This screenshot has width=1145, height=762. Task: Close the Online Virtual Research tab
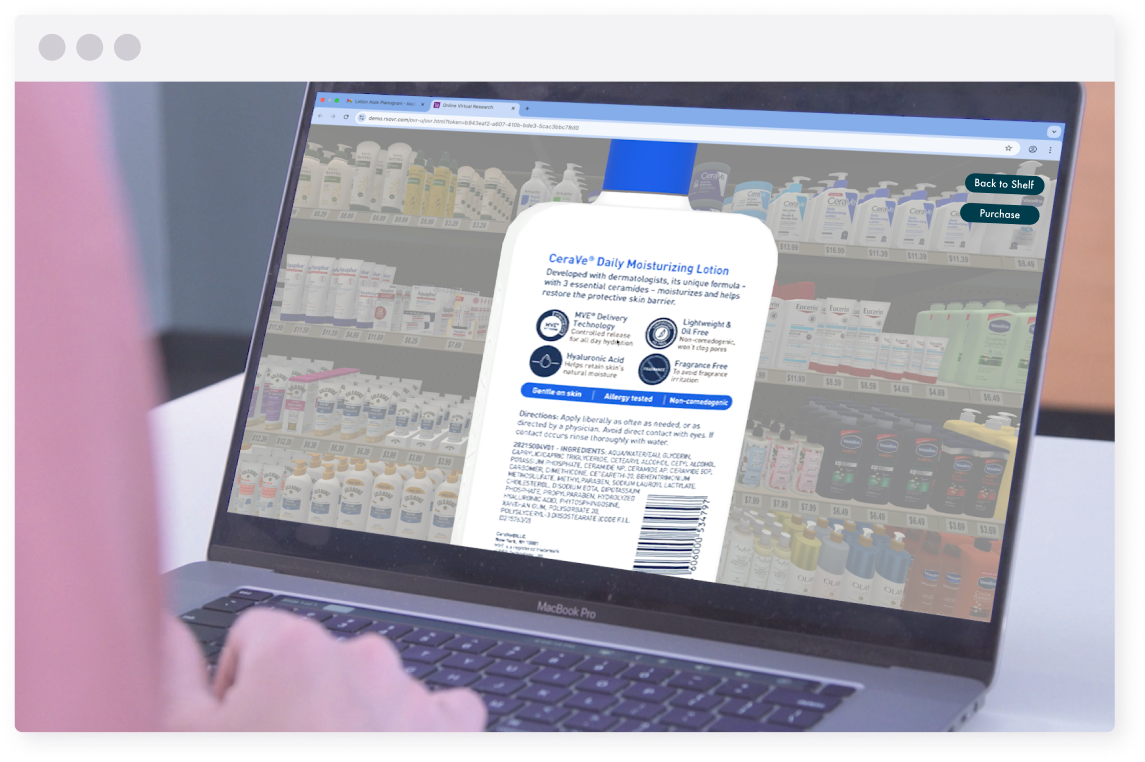click(x=513, y=107)
